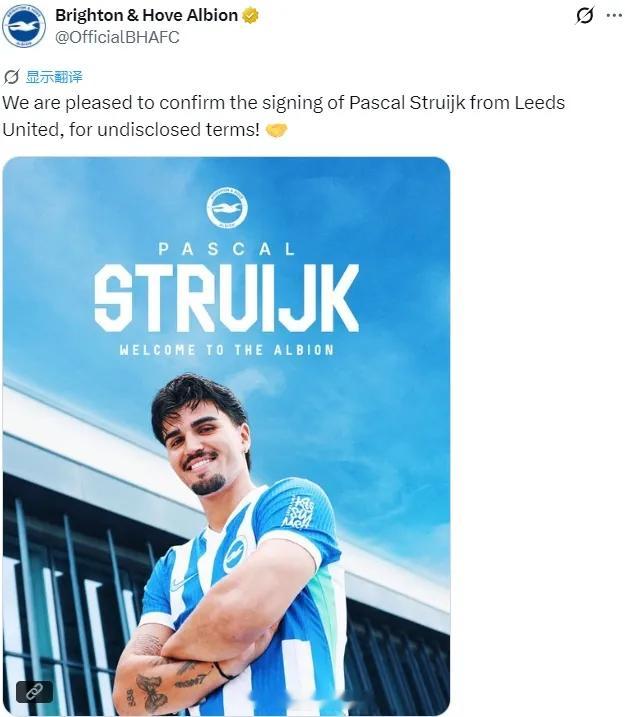Show translation via 显示翻译 link

coord(54,77)
